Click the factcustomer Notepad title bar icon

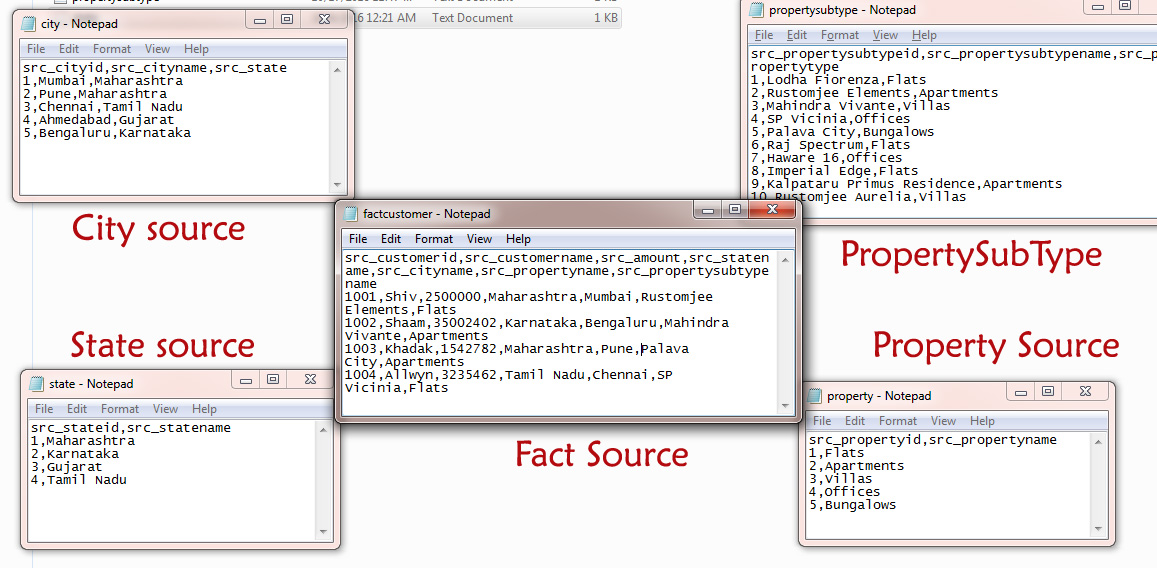(351, 214)
